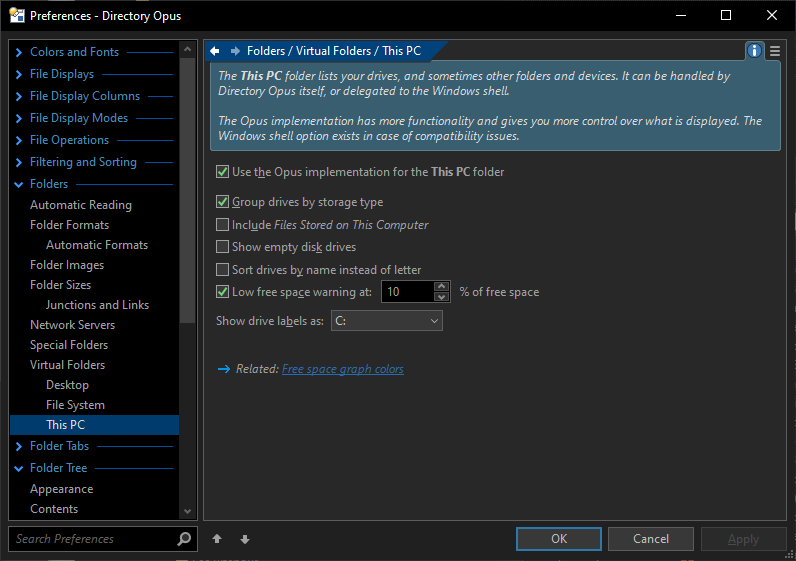Click the arrow icon beside Related
This screenshot has width=796, height=561.
pos(224,369)
